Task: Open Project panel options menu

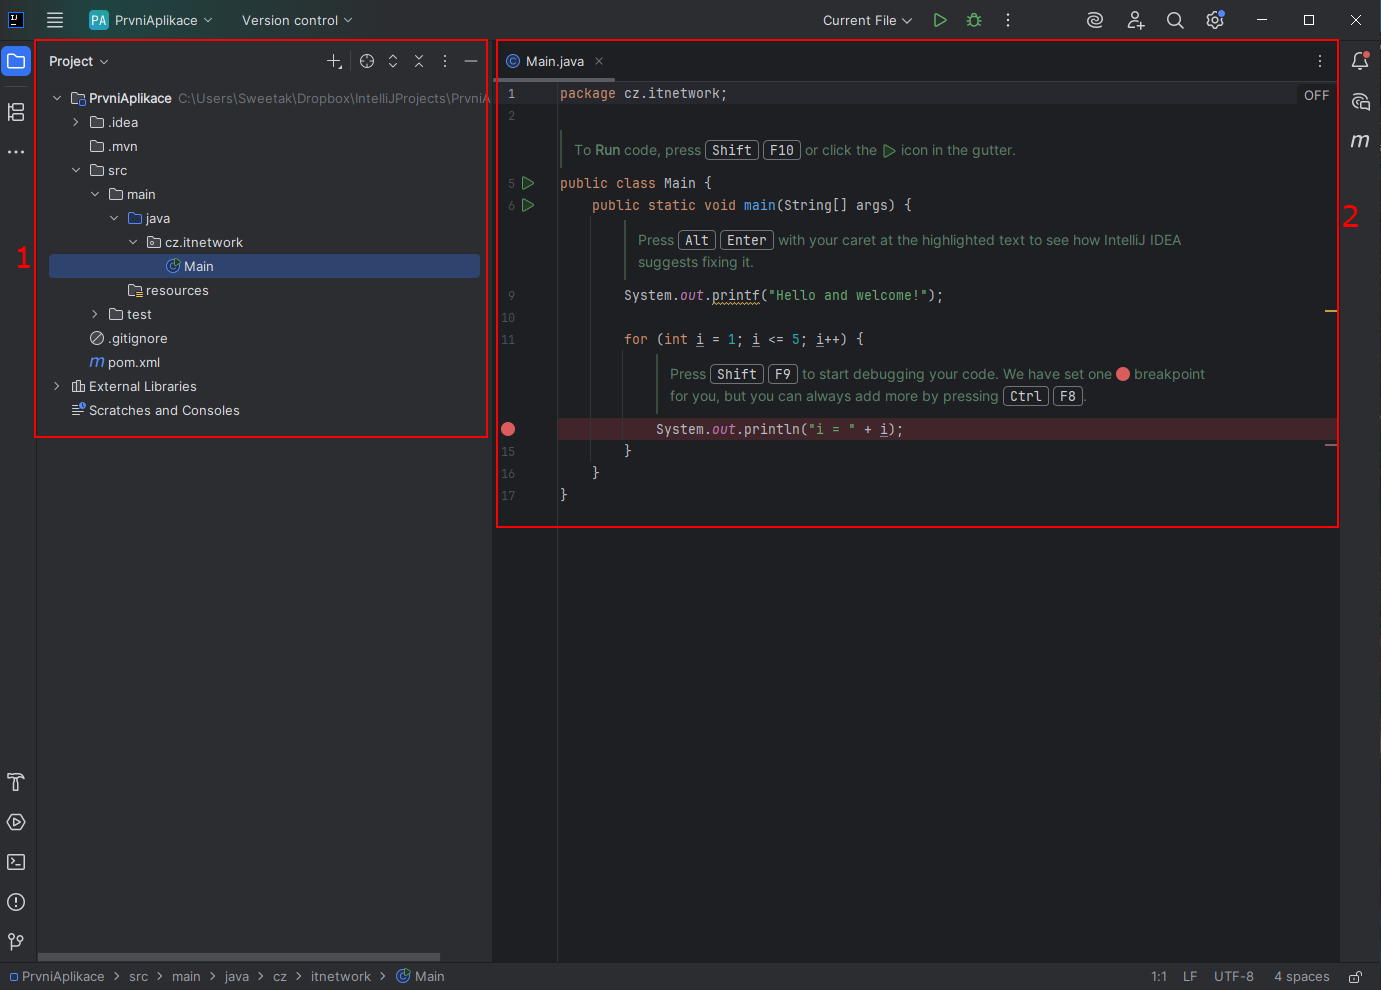Action: pyautogui.click(x=445, y=61)
